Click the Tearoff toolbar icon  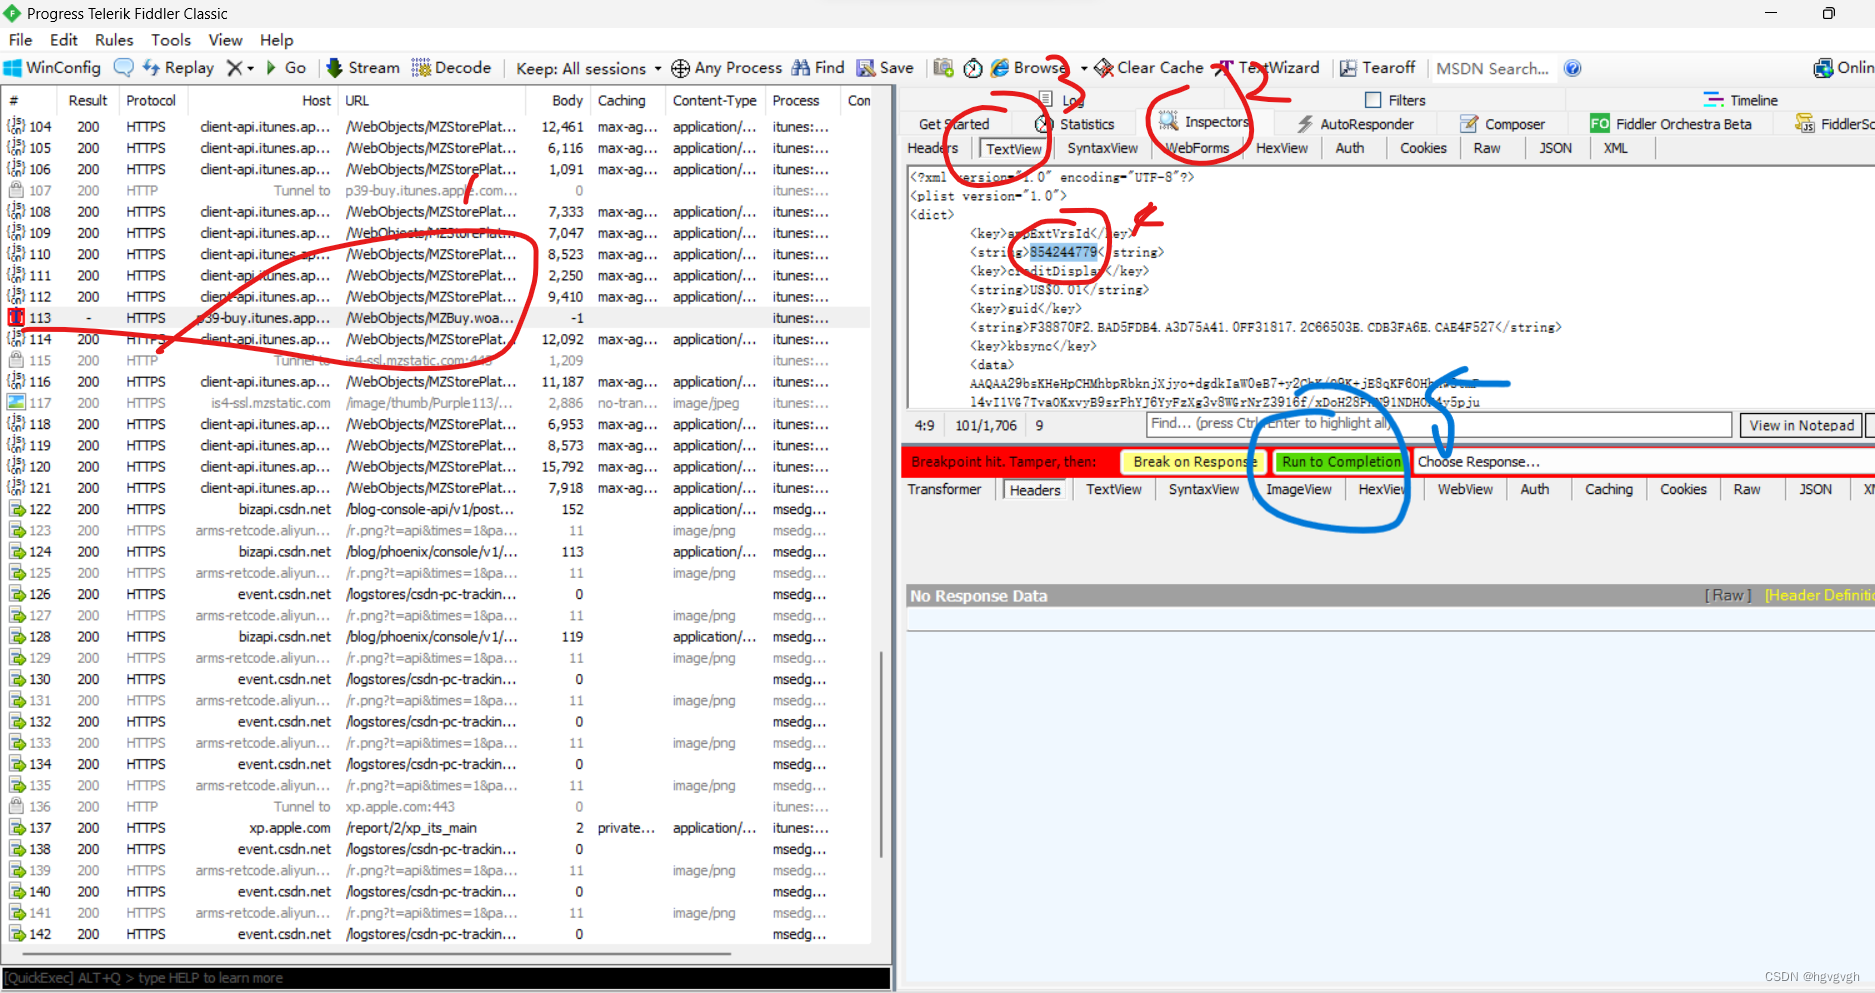tap(1348, 68)
